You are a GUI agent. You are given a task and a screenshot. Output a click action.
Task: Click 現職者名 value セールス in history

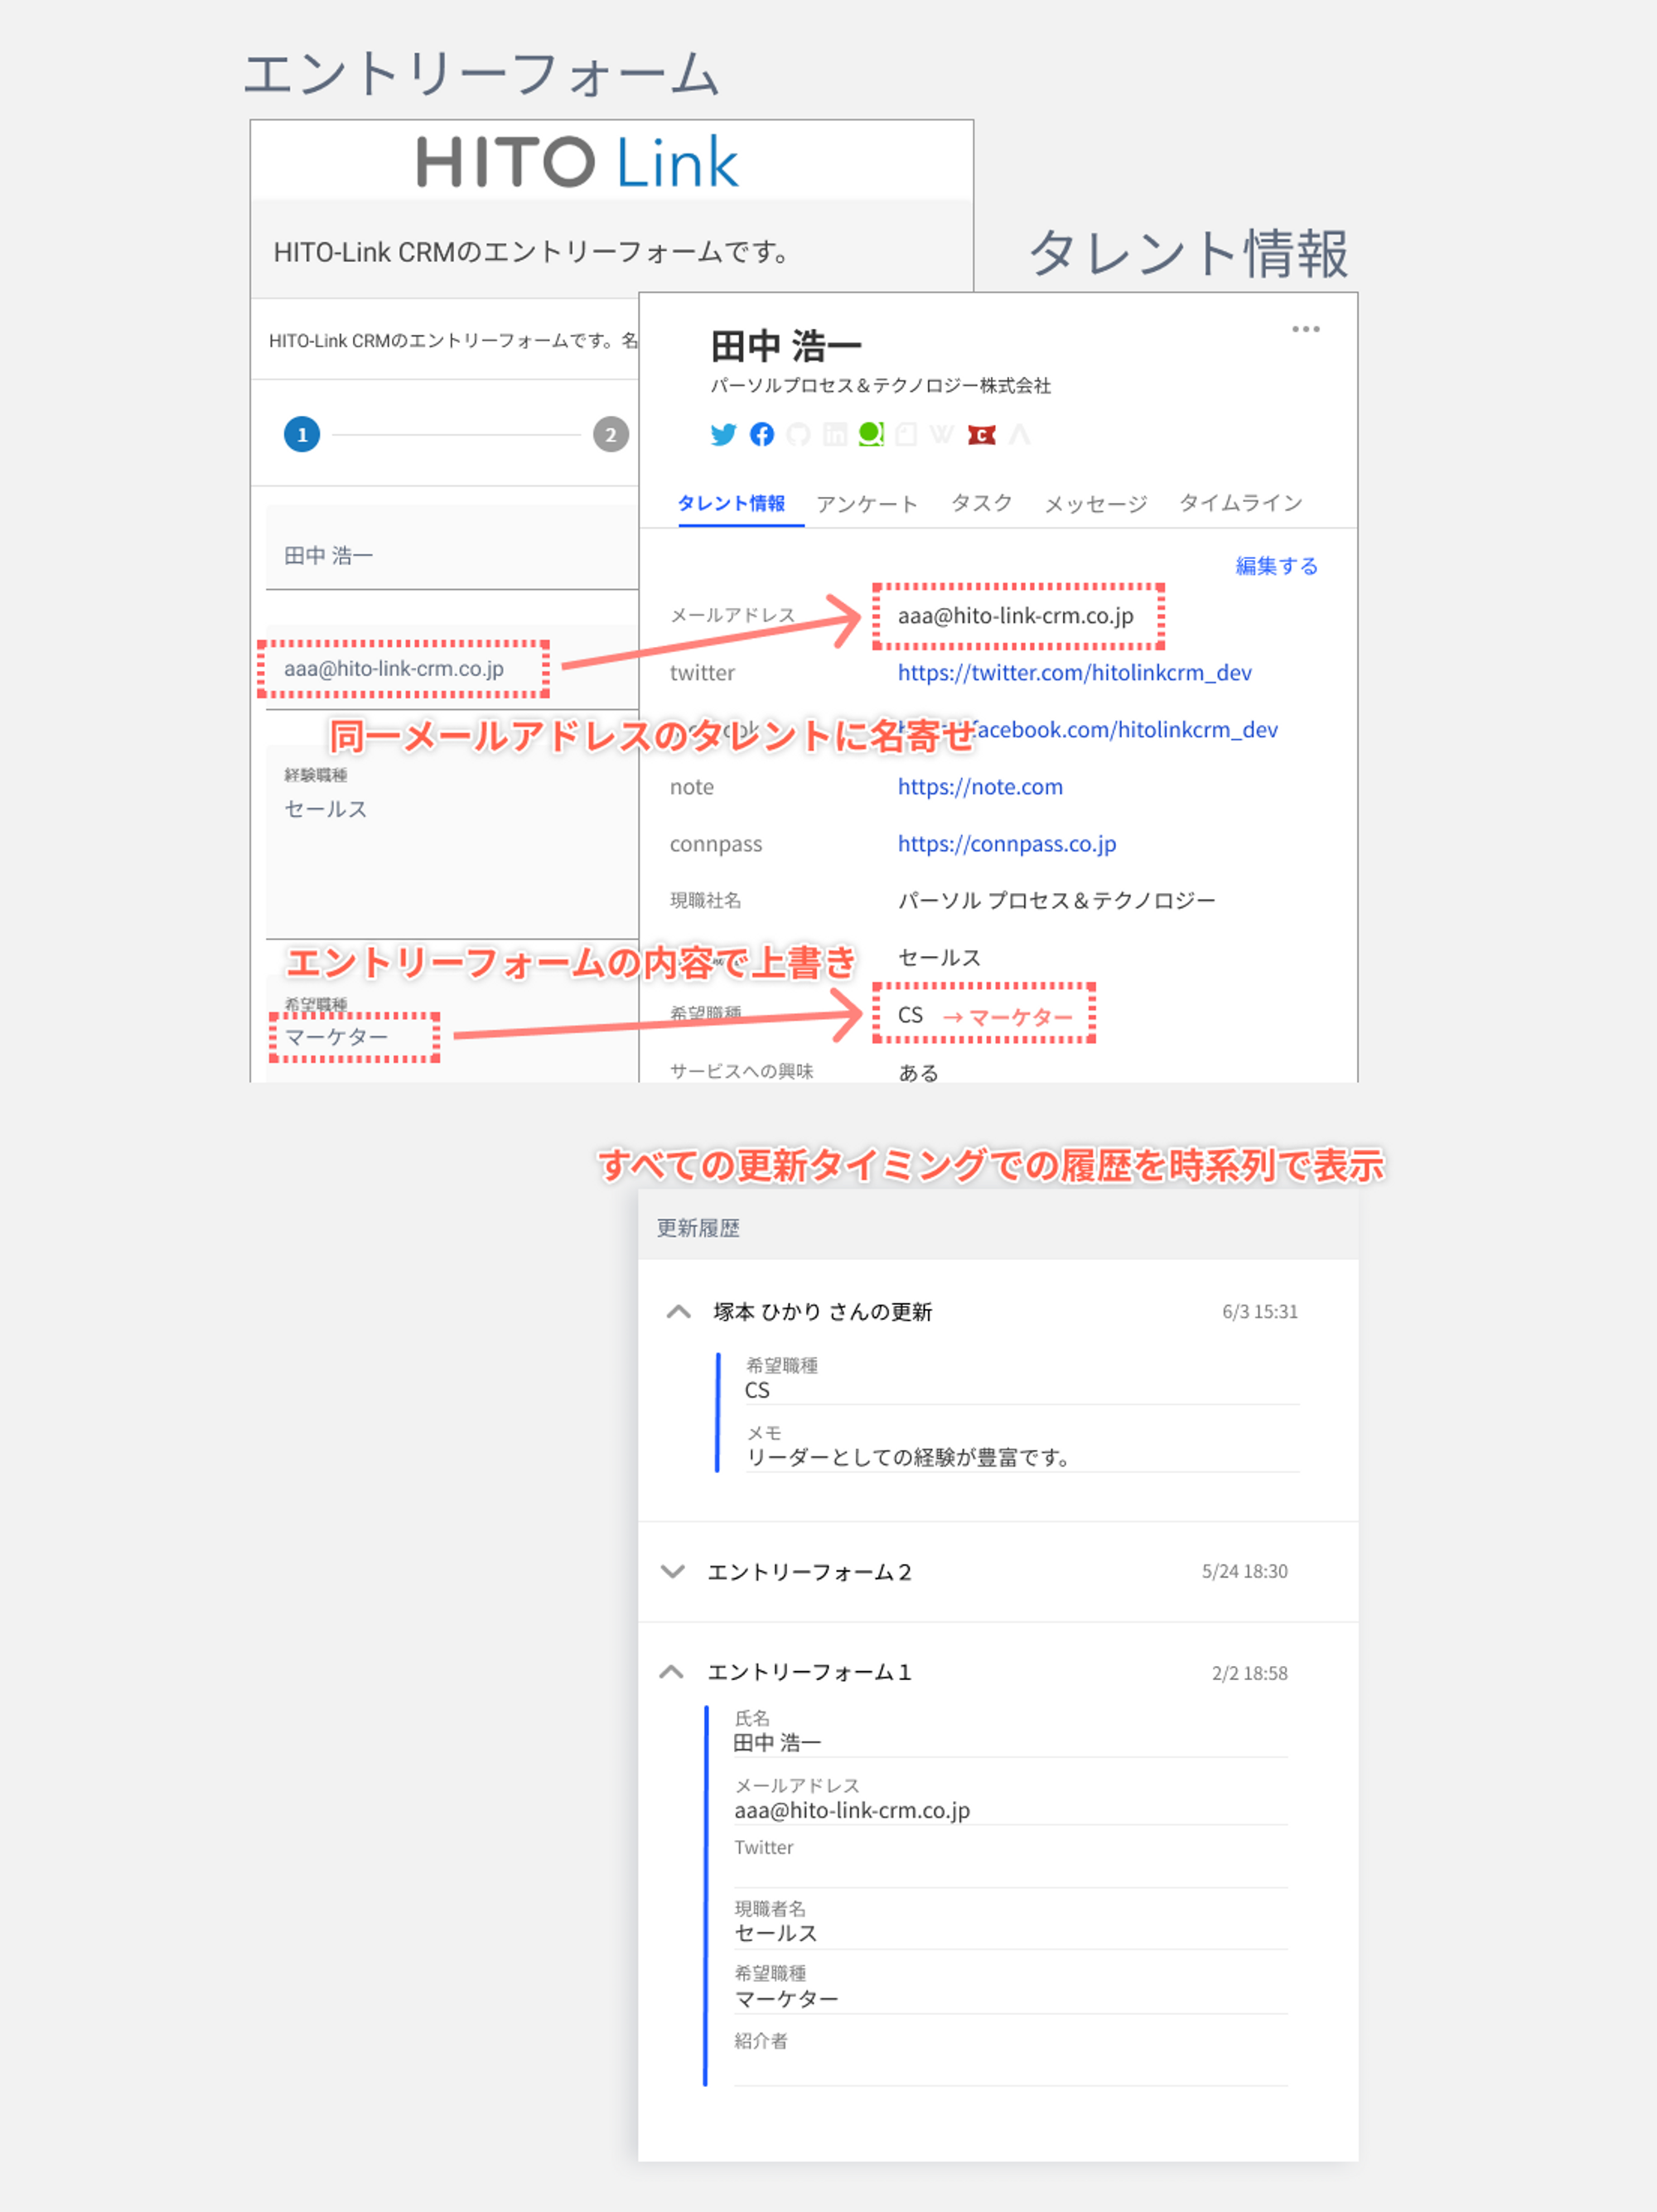click(776, 1933)
